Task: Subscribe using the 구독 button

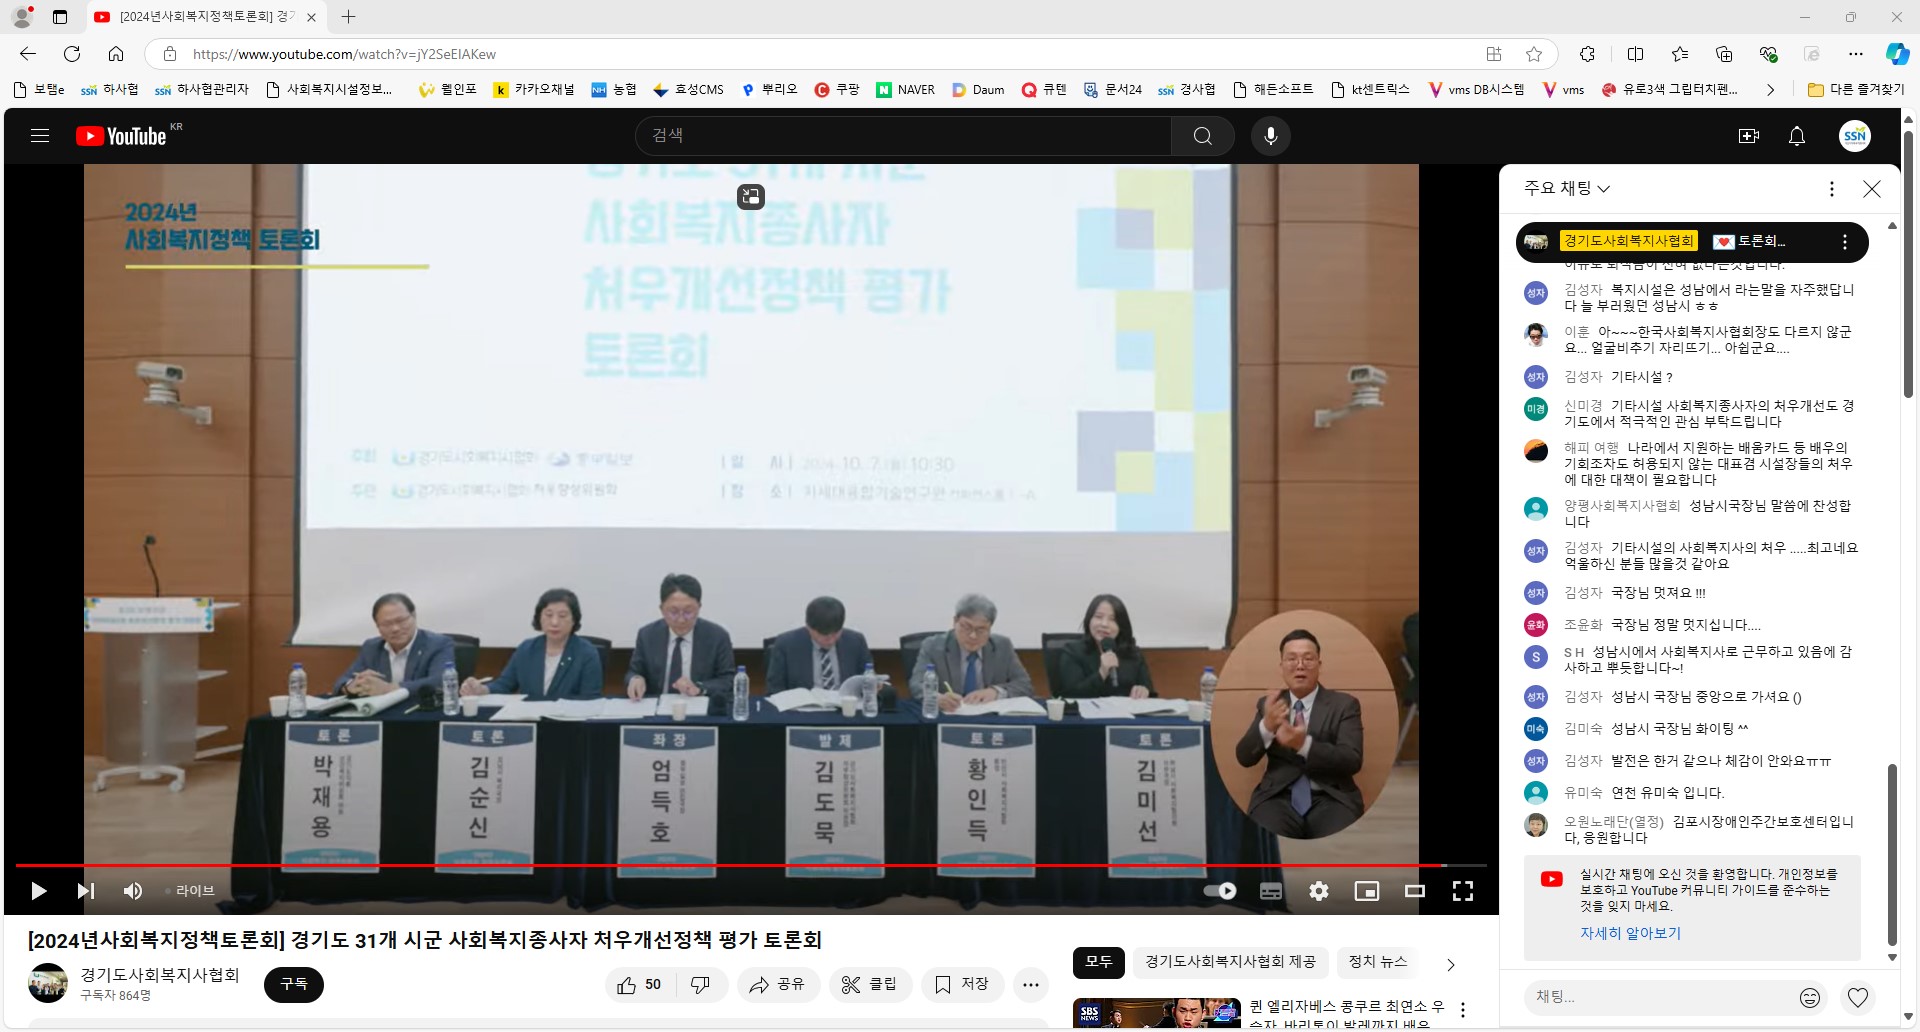Action: click(x=294, y=985)
